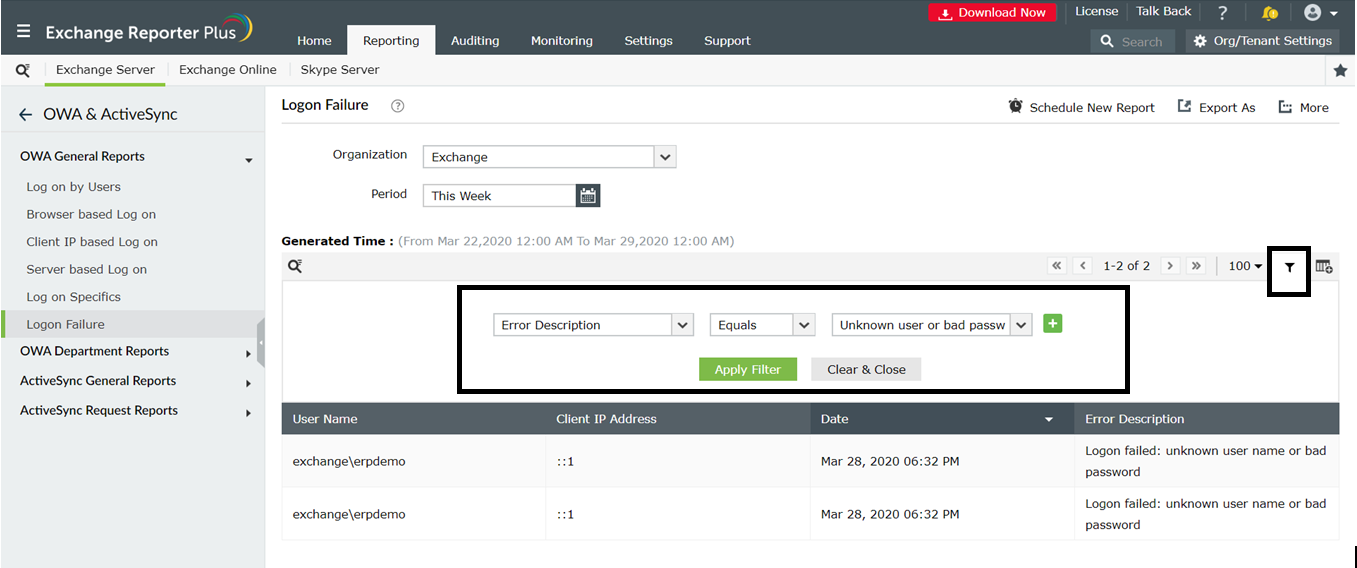Add another filter condition with plus
Viewport: 1357px width, 568px height.
pyautogui.click(x=1052, y=323)
